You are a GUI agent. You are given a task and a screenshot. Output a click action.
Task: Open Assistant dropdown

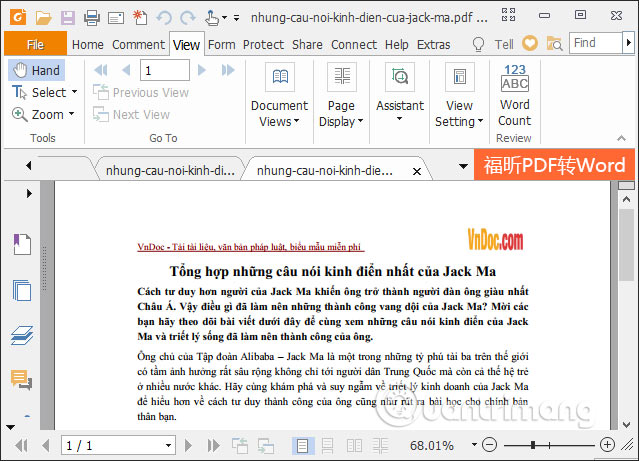(400, 93)
